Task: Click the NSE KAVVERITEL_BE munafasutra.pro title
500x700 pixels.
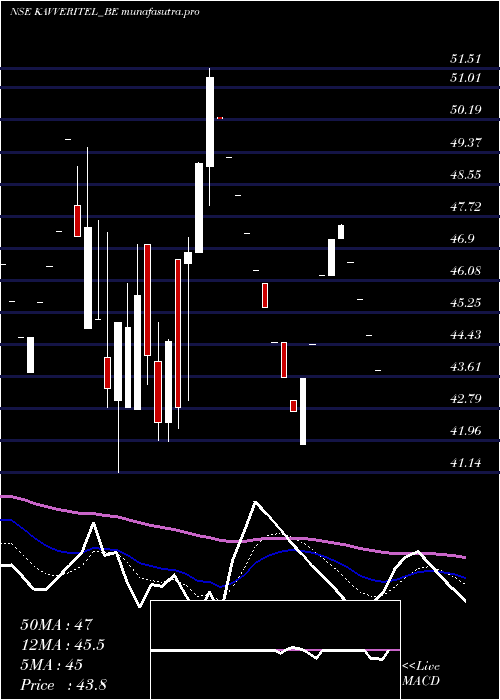Action: 104,12
